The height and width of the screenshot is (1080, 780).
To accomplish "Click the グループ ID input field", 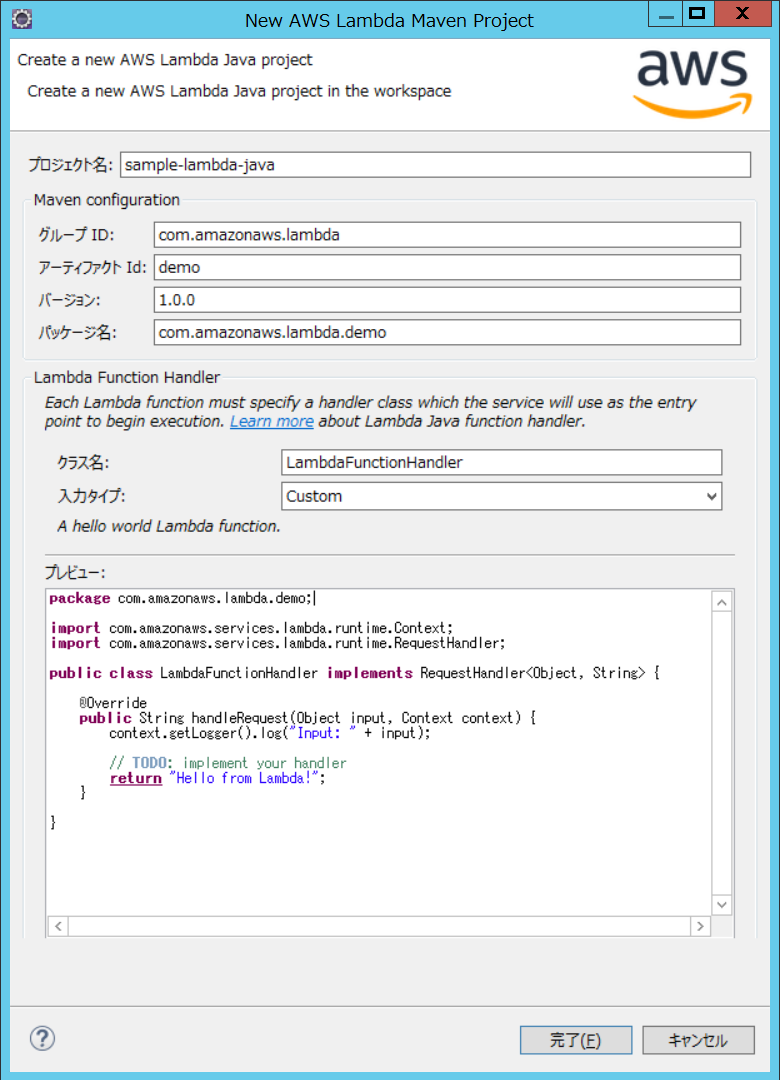I will coord(447,235).
